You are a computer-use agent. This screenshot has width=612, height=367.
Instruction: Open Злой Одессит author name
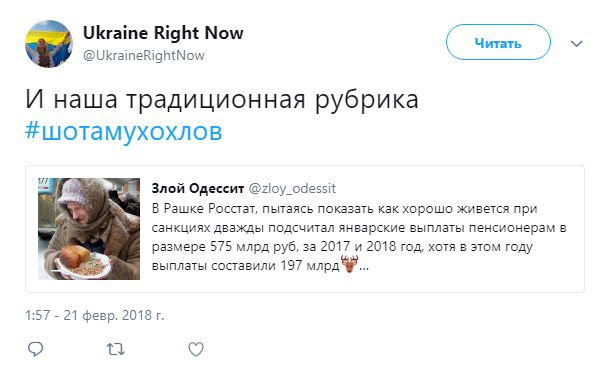click(x=198, y=189)
